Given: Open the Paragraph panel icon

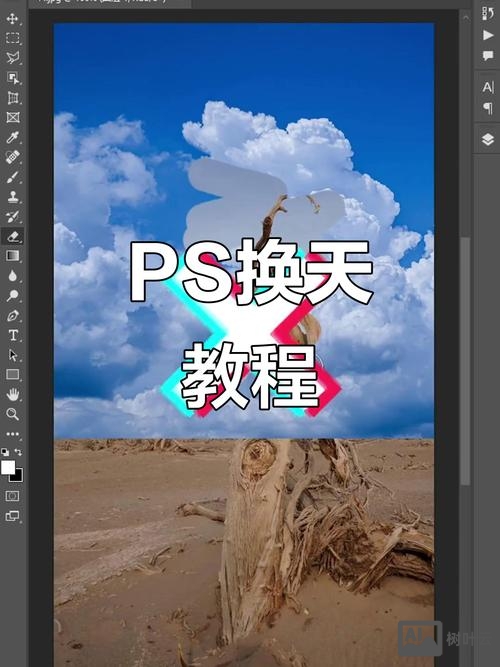Looking at the screenshot, I should point(488,108).
